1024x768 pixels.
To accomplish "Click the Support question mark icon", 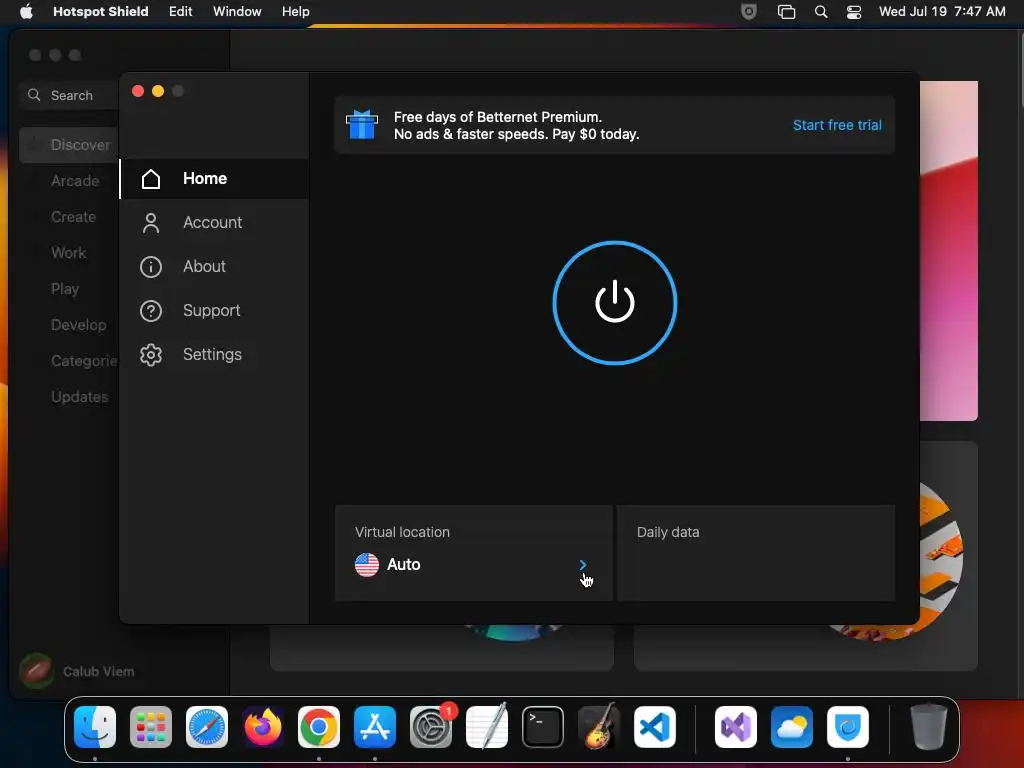I will pyautogui.click(x=151, y=311).
